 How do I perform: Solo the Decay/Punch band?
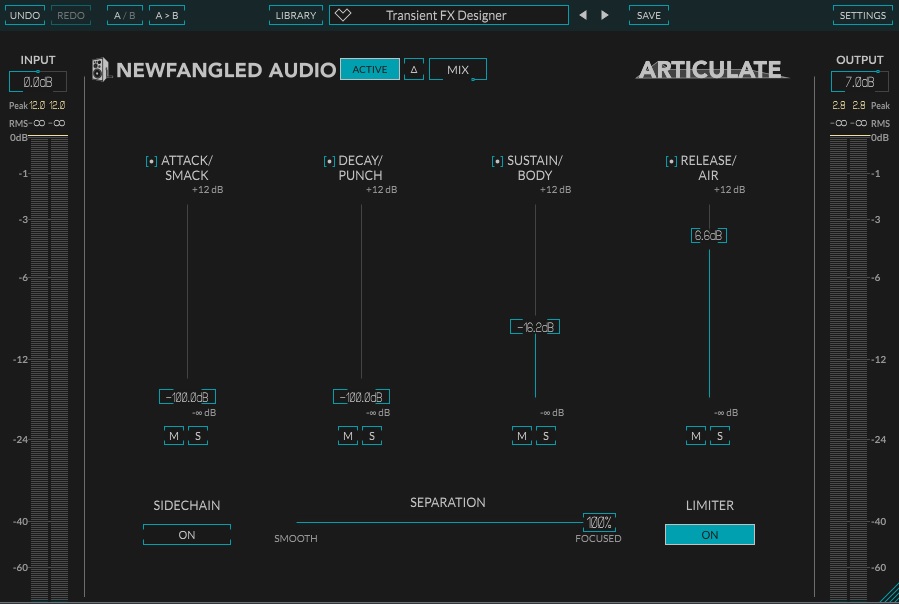(x=372, y=436)
